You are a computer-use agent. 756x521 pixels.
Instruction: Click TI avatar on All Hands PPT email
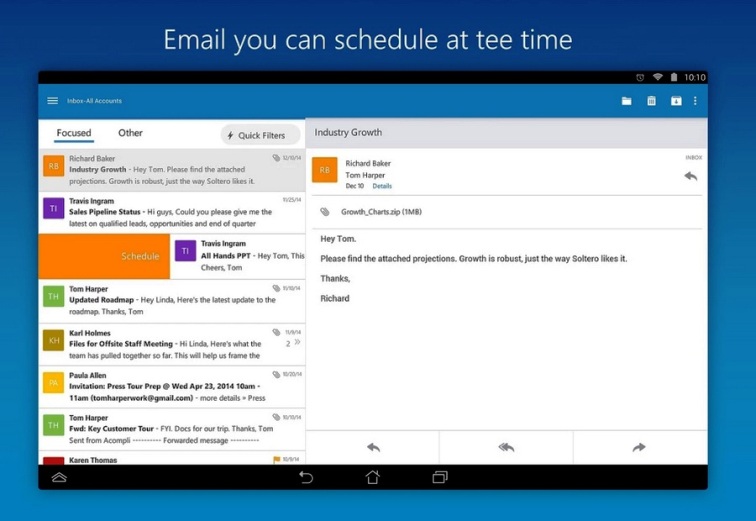coord(185,251)
